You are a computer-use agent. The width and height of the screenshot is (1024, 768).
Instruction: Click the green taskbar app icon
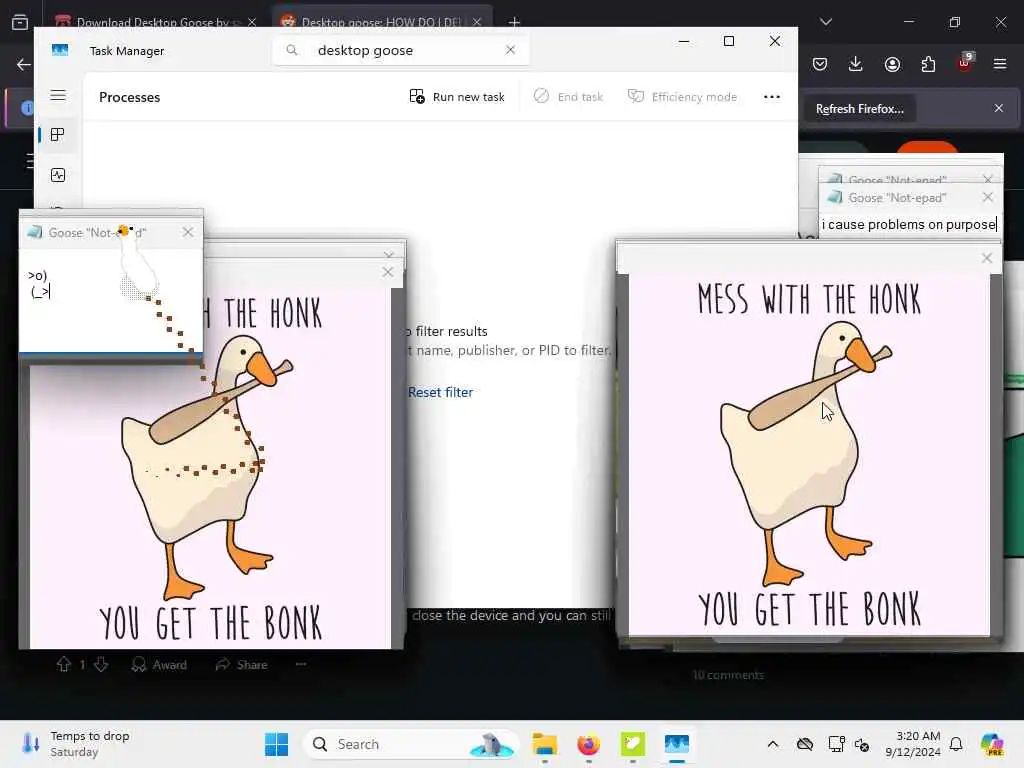point(632,744)
